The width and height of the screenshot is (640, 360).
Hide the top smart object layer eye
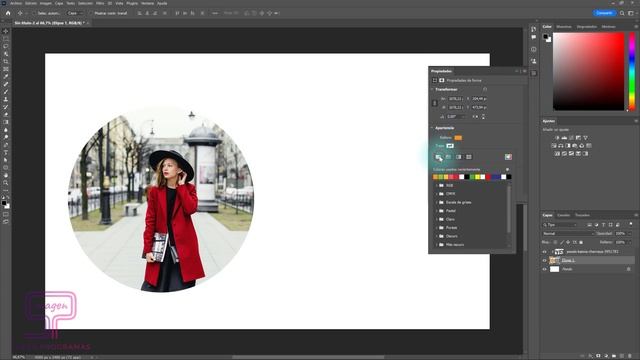click(x=544, y=252)
